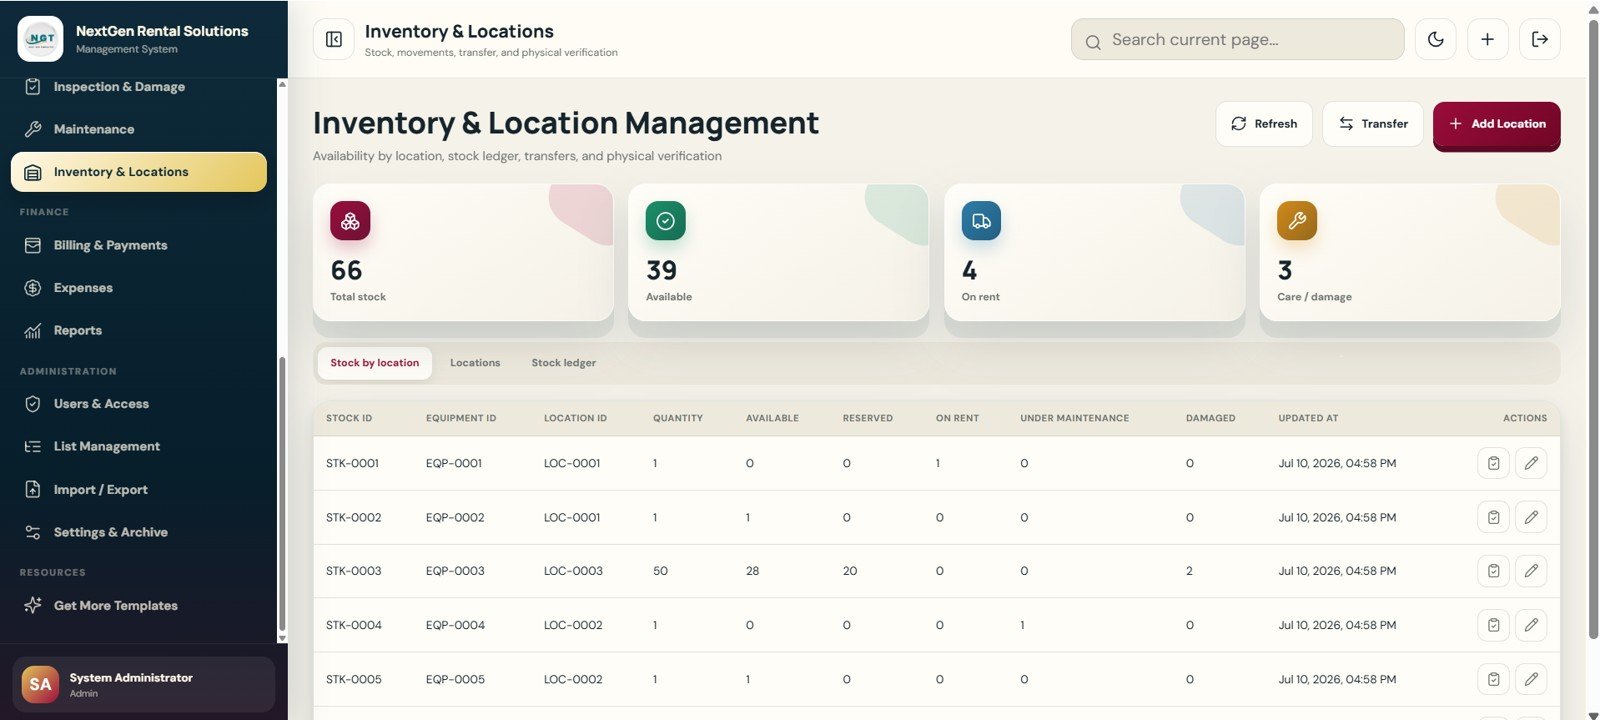This screenshot has width=1600, height=720.
Task: Collapse the sidebar with the panel icon
Action: point(334,39)
